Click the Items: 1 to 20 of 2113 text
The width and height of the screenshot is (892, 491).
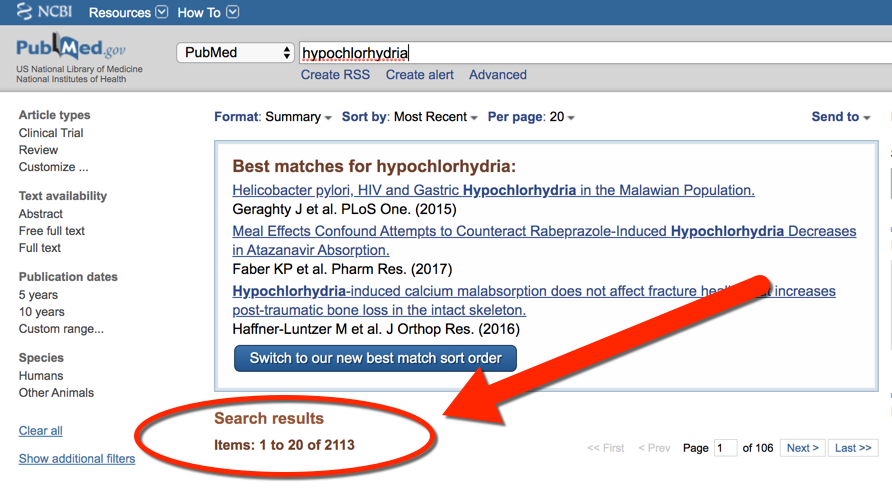284,445
